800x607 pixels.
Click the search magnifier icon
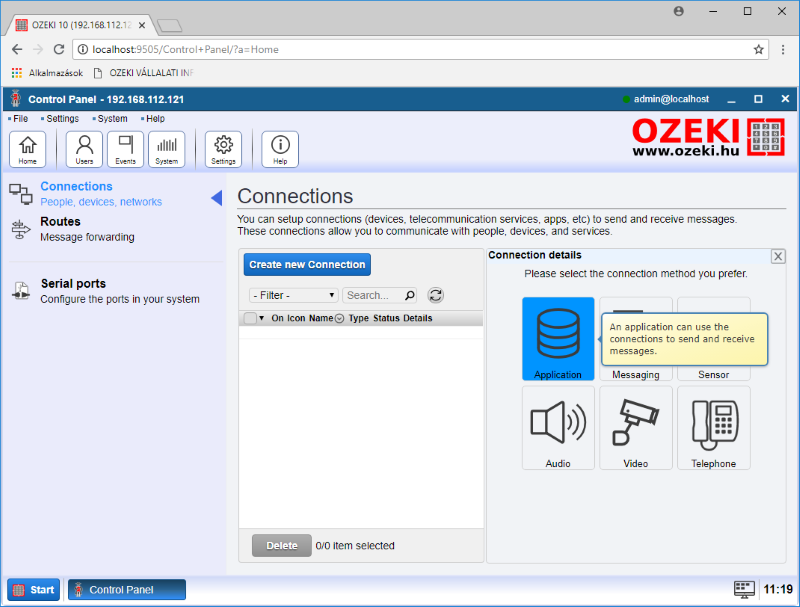click(x=409, y=295)
